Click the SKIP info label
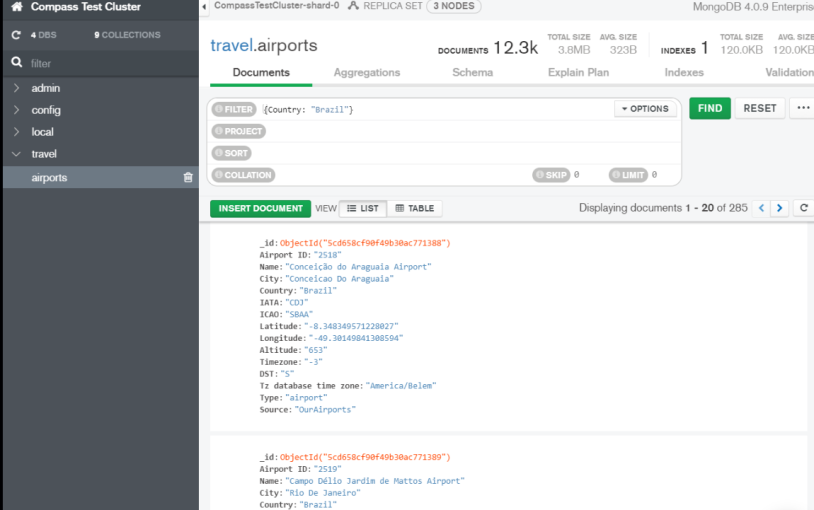This screenshot has height=510, width=814. pyautogui.click(x=551, y=175)
